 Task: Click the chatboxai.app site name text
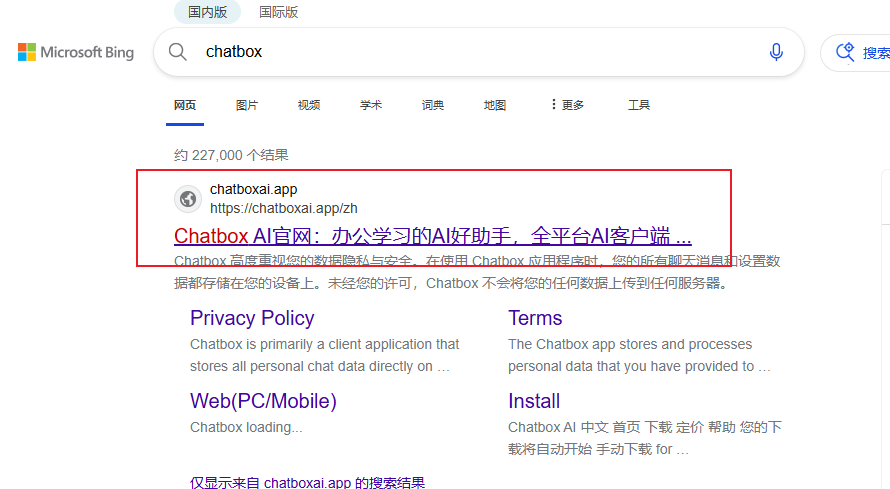(x=254, y=189)
